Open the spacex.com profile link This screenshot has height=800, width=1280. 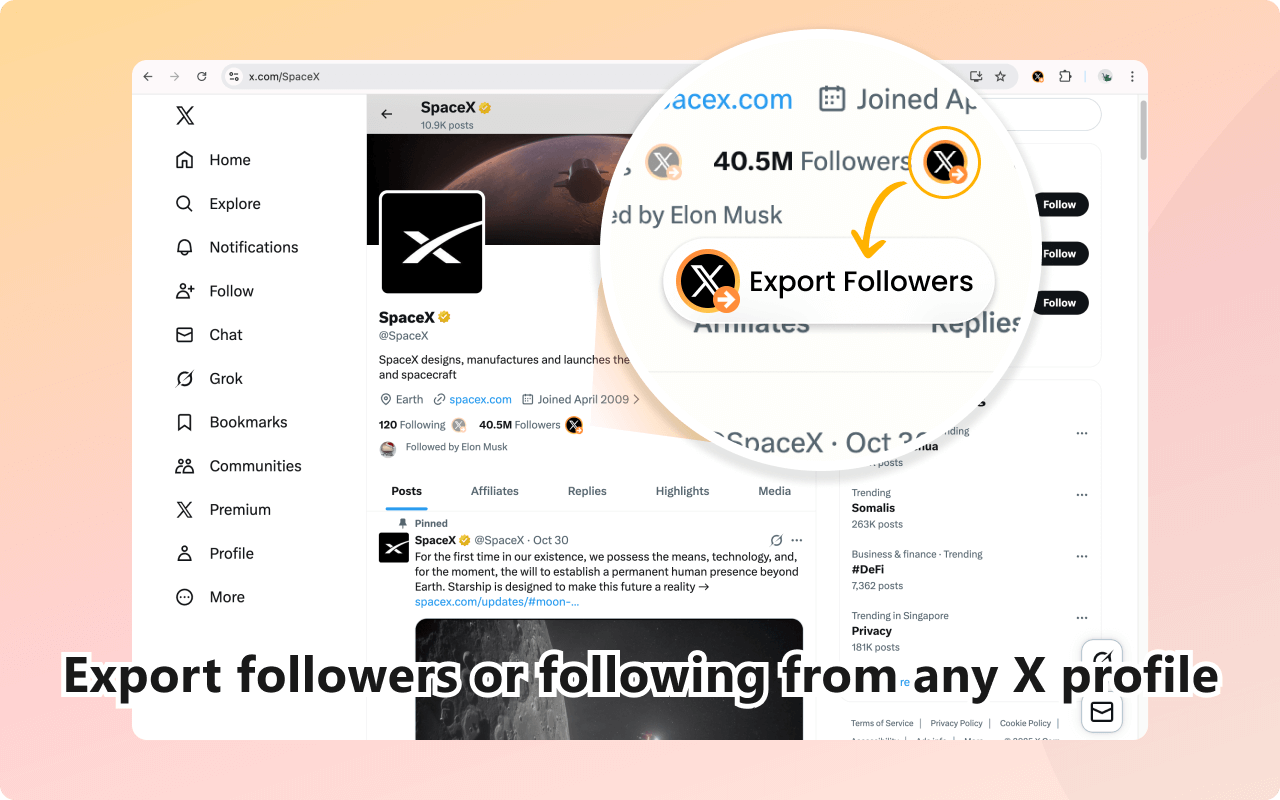480,399
